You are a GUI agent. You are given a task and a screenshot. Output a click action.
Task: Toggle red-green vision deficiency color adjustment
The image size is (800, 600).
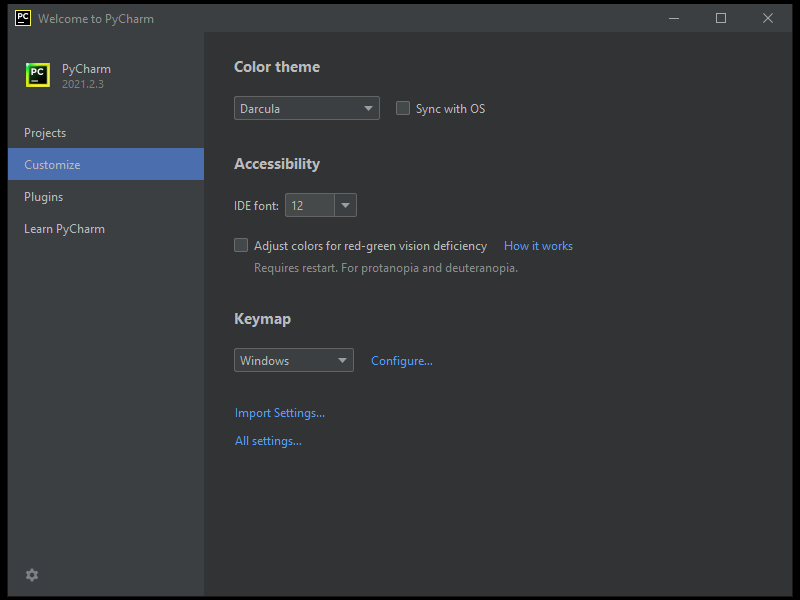point(241,245)
